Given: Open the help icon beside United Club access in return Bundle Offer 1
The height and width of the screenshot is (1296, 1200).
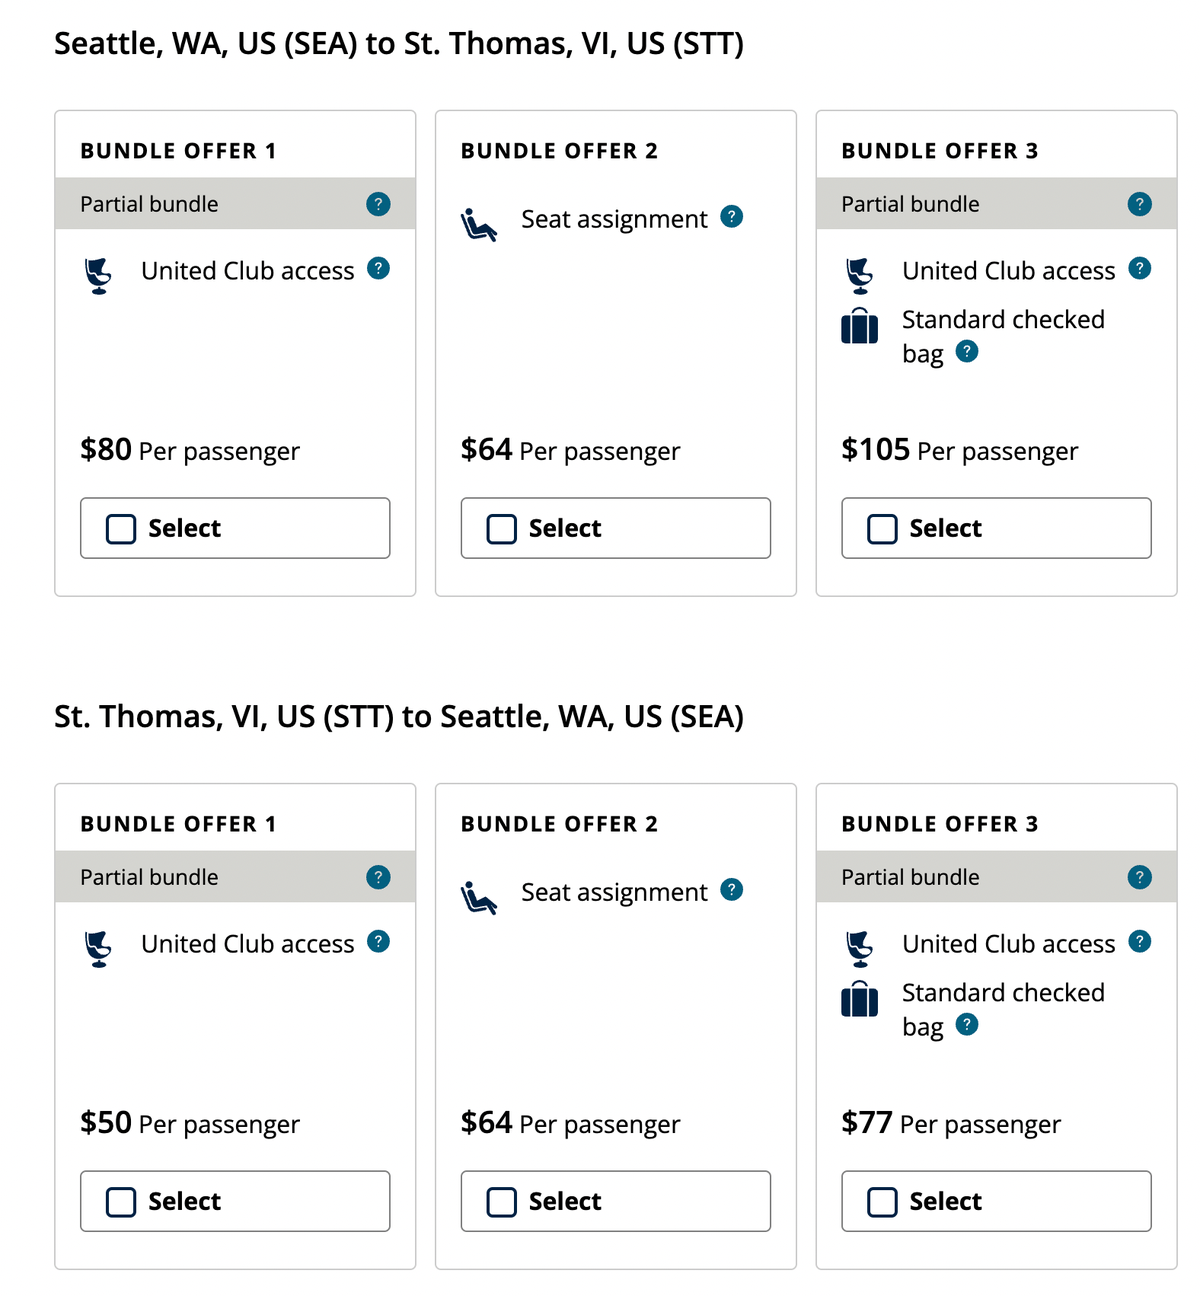Looking at the screenshot, I should point(377,940).
